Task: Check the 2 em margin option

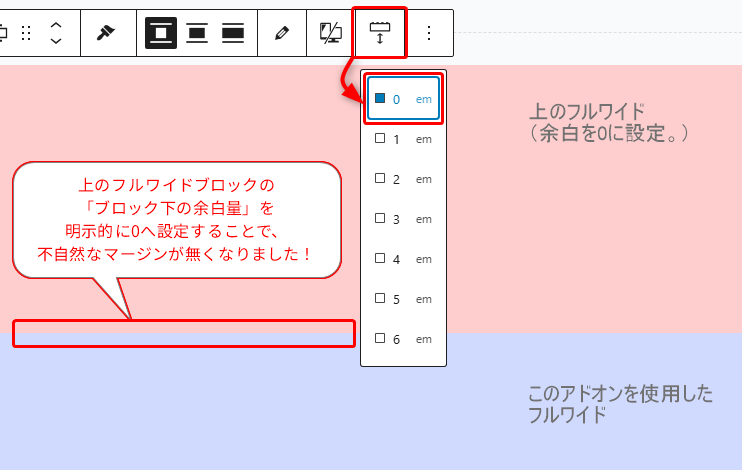Action: coord(403,179)
